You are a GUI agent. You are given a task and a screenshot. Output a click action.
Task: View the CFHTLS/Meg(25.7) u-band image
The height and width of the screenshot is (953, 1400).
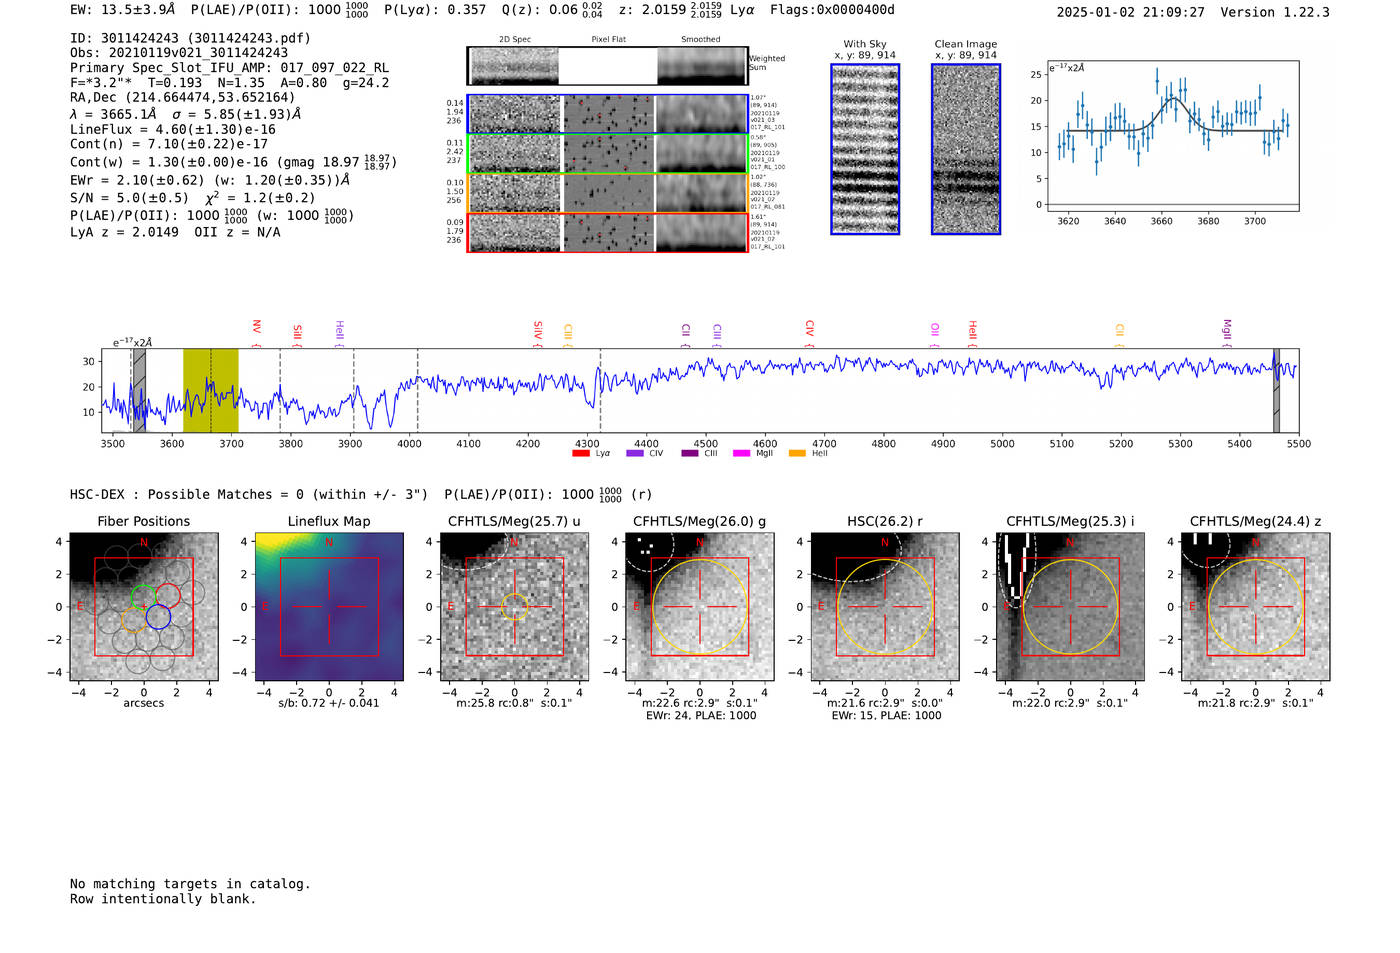tap(514, 607)
